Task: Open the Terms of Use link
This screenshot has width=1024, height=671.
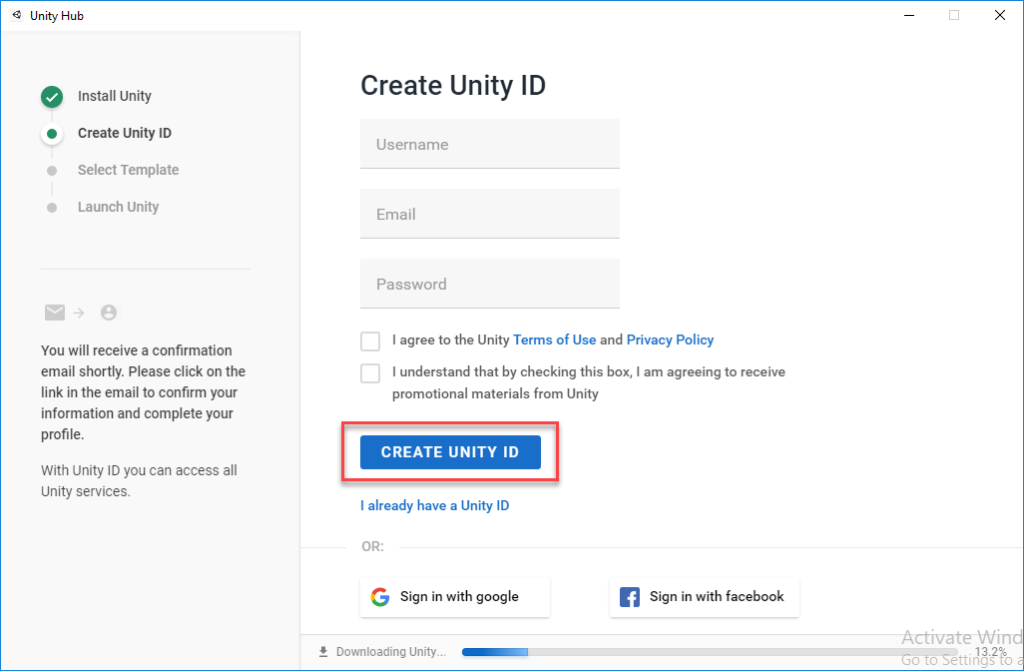Action: click(x=554, y=340)
